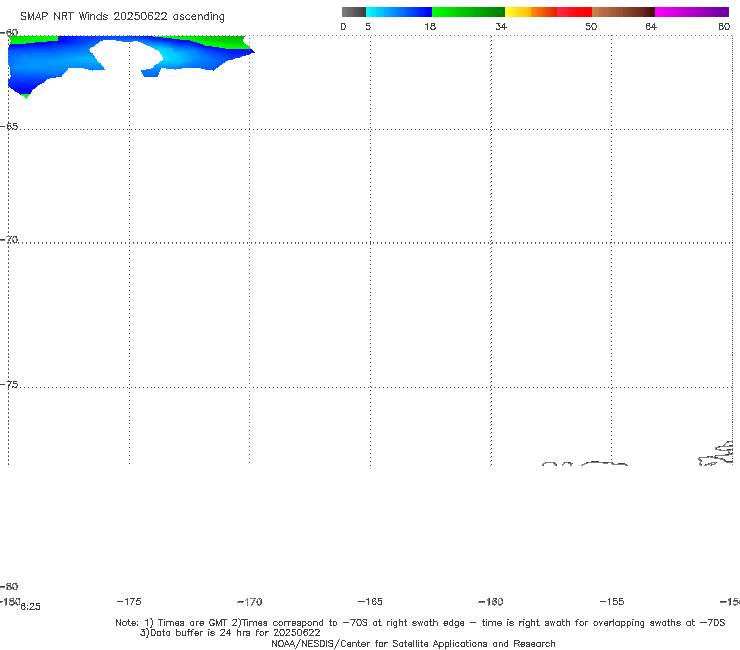
Task: Click latitude label '-65'
Action: [x=9, y=127]
